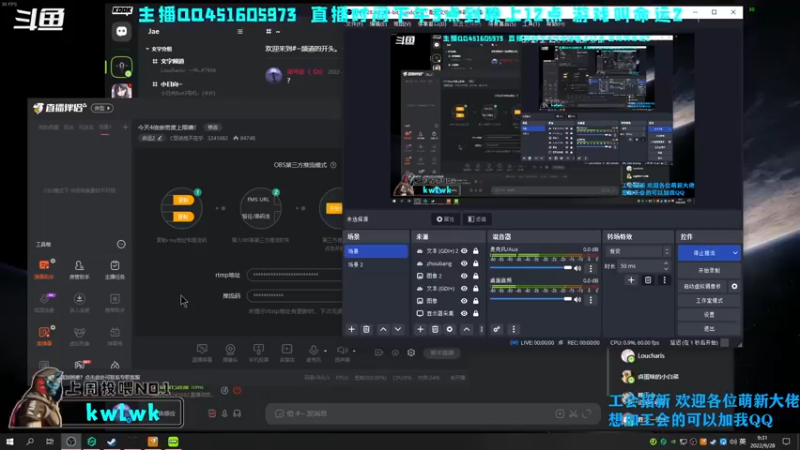This screenshot has width=800, height=450.
Task: Click the start virtual camera button
Action: [703, 287]
